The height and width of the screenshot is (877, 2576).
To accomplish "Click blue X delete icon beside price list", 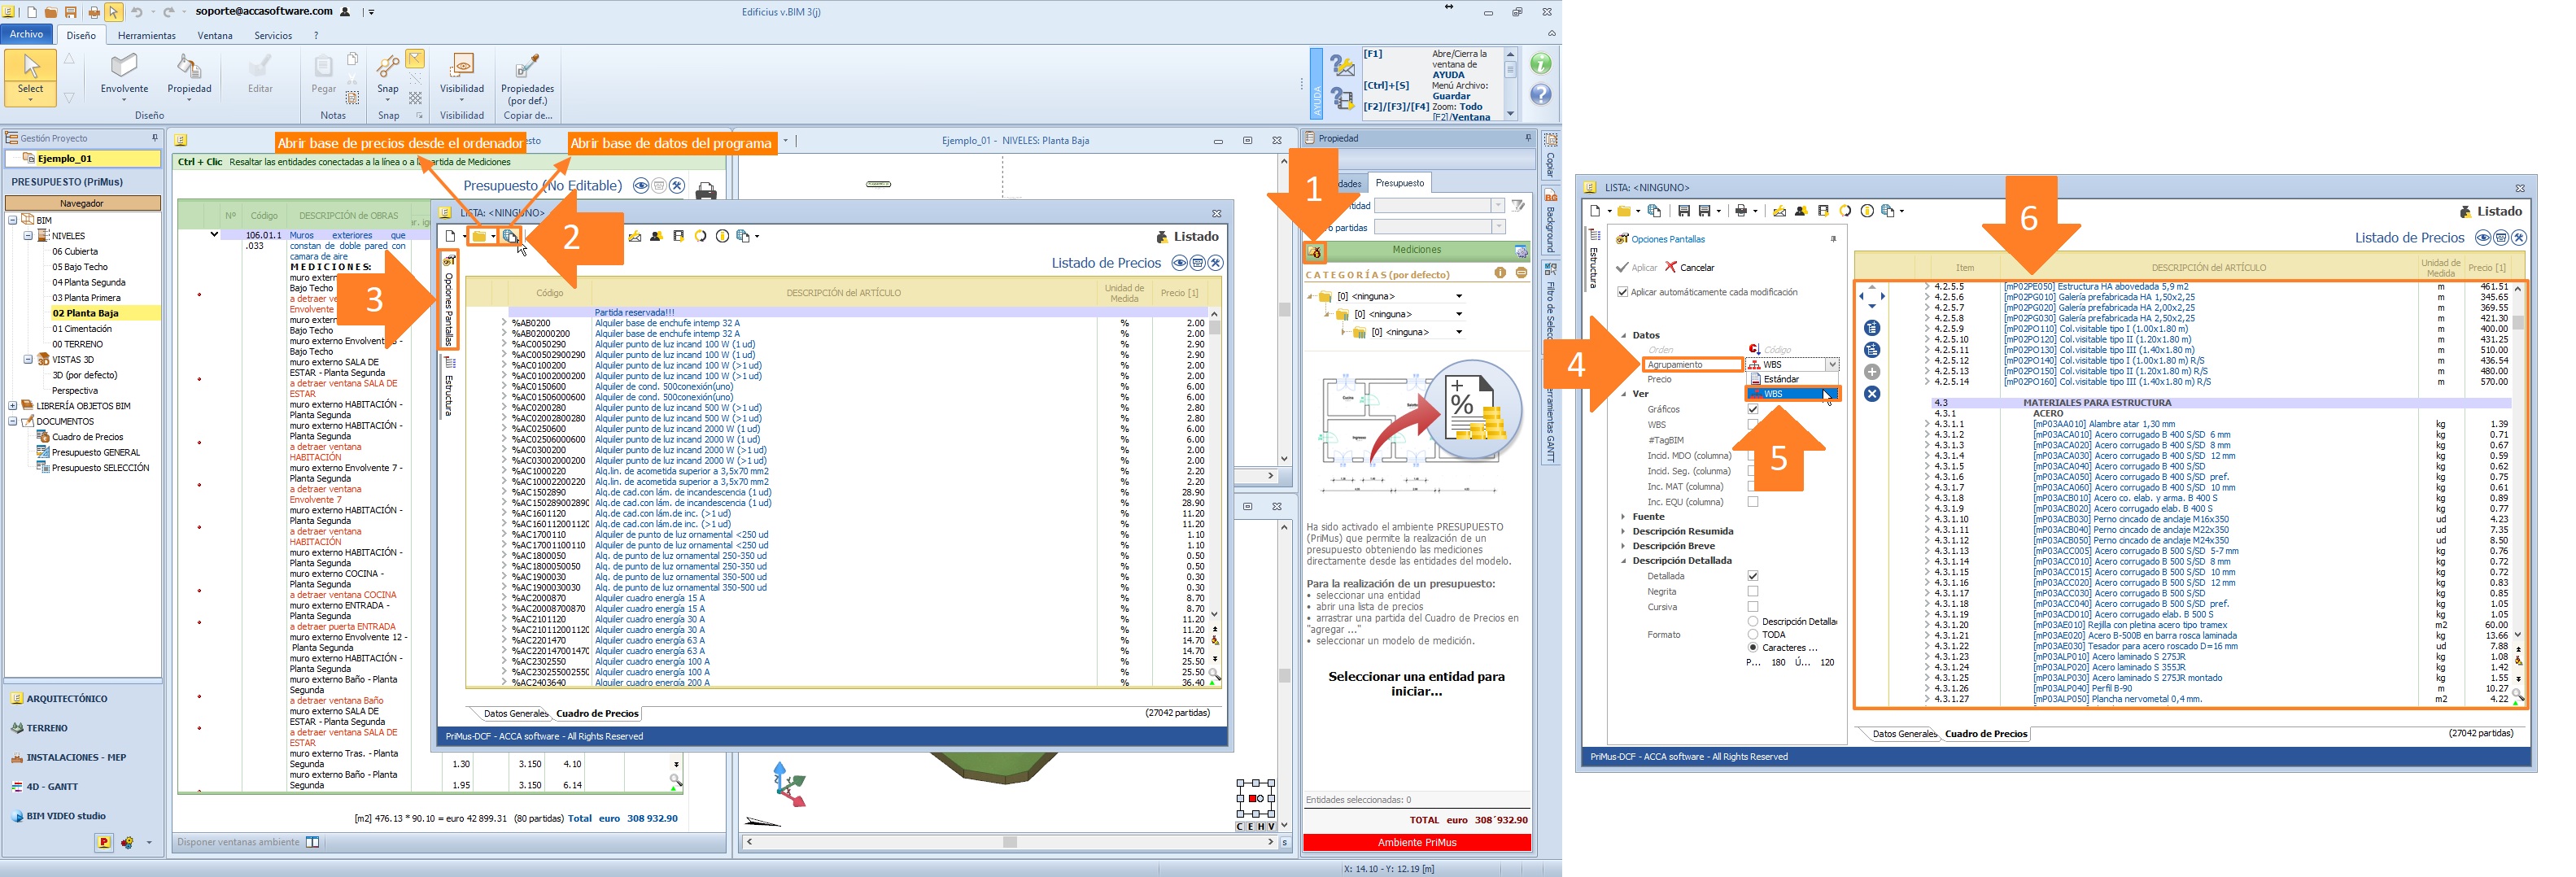I will tap(1872, 394).
